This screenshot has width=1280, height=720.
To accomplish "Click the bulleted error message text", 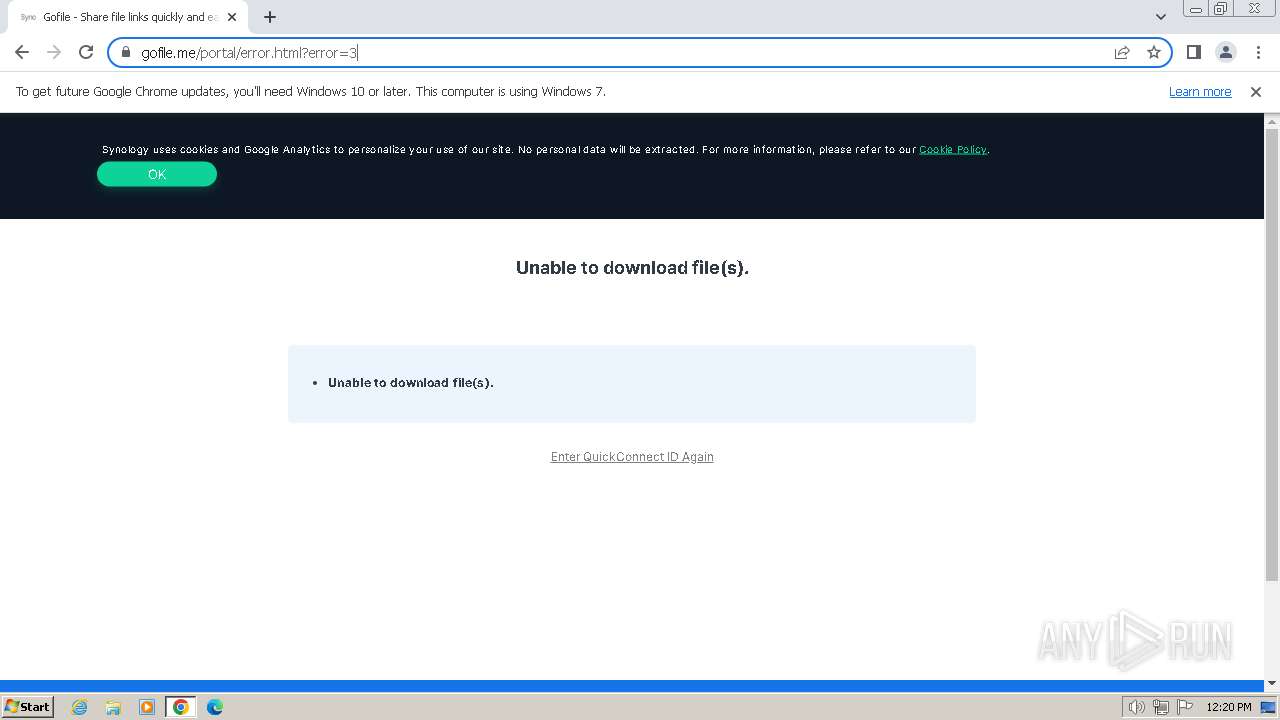I will 410,382.
